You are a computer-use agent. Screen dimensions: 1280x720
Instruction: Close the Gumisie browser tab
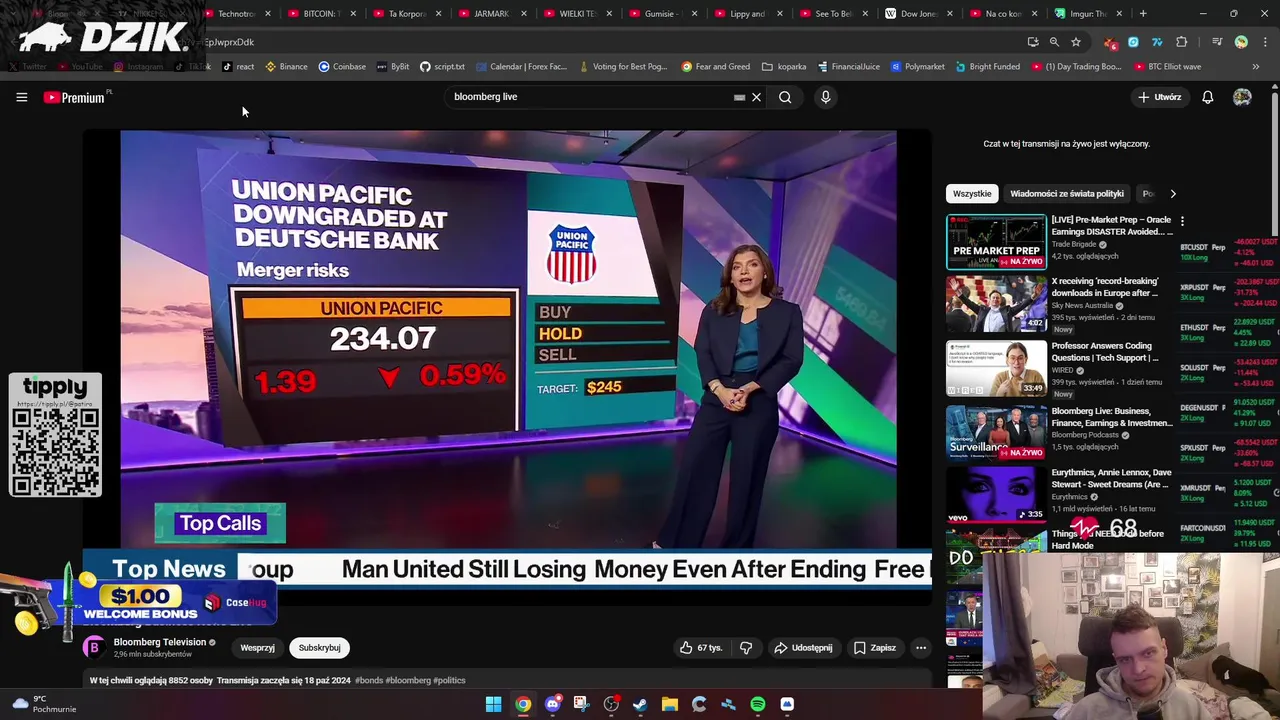695,14
